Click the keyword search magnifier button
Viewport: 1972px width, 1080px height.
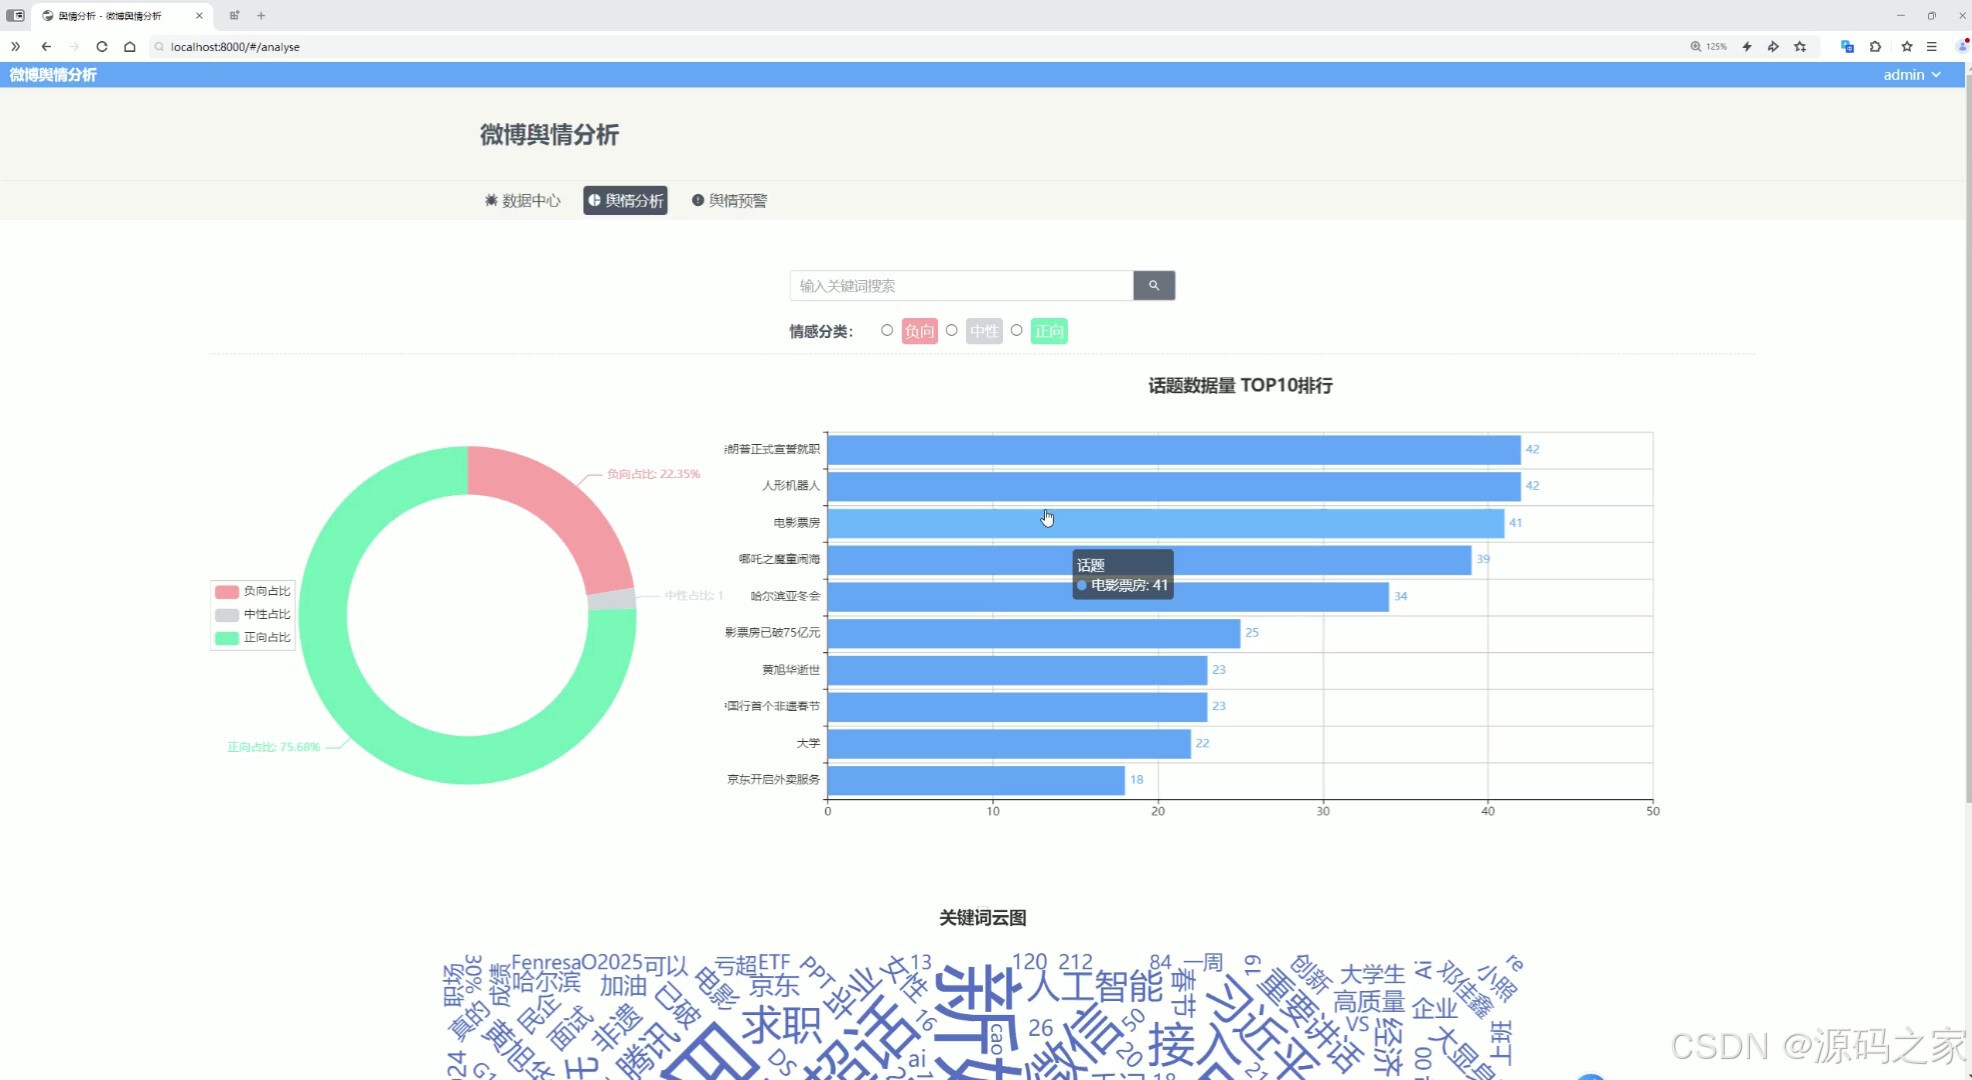1153,286
